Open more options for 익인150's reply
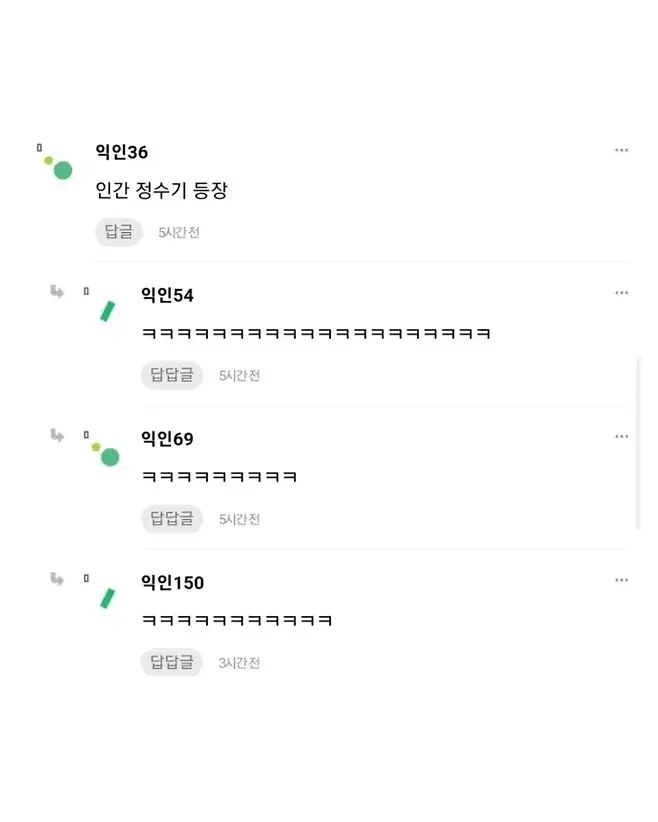Image resolution: width=658 pixels, height=822 pixels. (x=621, y=580)
